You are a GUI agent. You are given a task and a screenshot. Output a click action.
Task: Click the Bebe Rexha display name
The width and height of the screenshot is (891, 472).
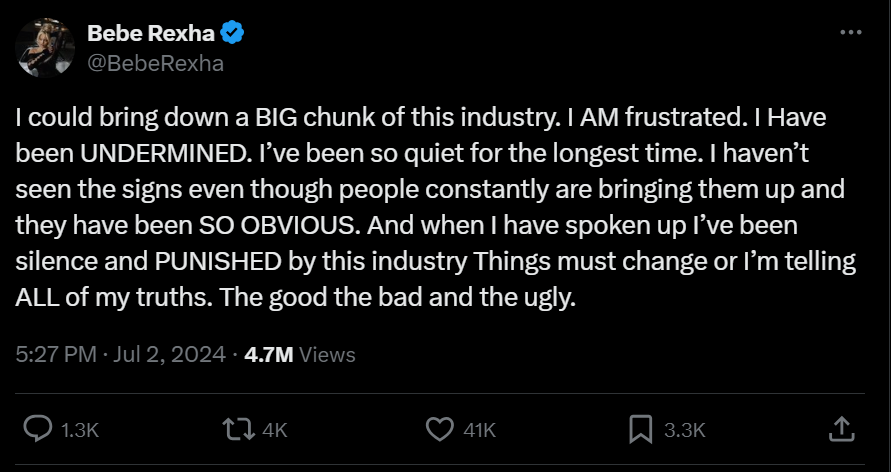(x=151, y=33)
